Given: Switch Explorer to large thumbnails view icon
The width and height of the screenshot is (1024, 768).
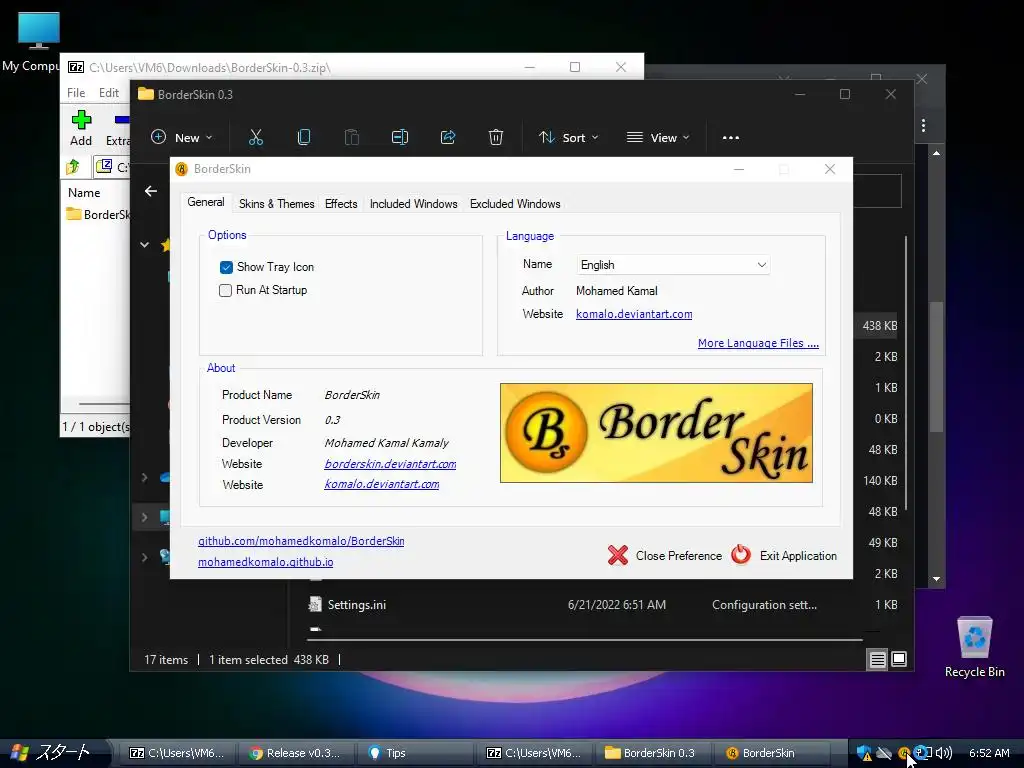Looking at the screenshot, I should pos(899,660).
